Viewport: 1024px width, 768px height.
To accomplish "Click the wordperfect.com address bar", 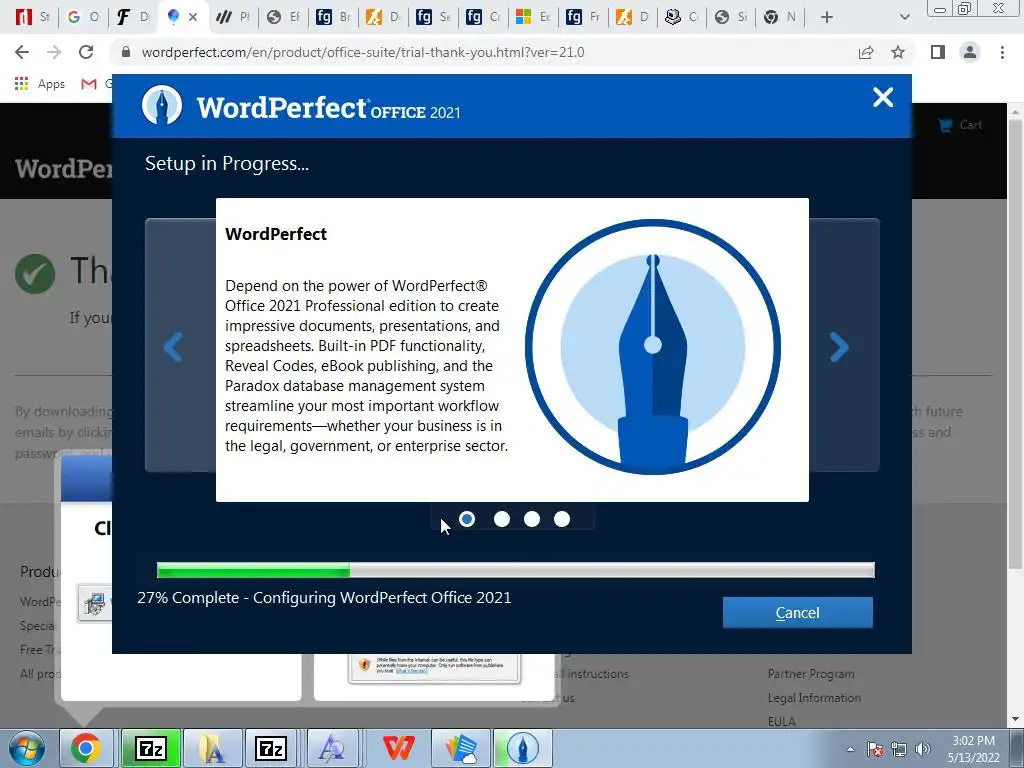I will click(362, 52).
